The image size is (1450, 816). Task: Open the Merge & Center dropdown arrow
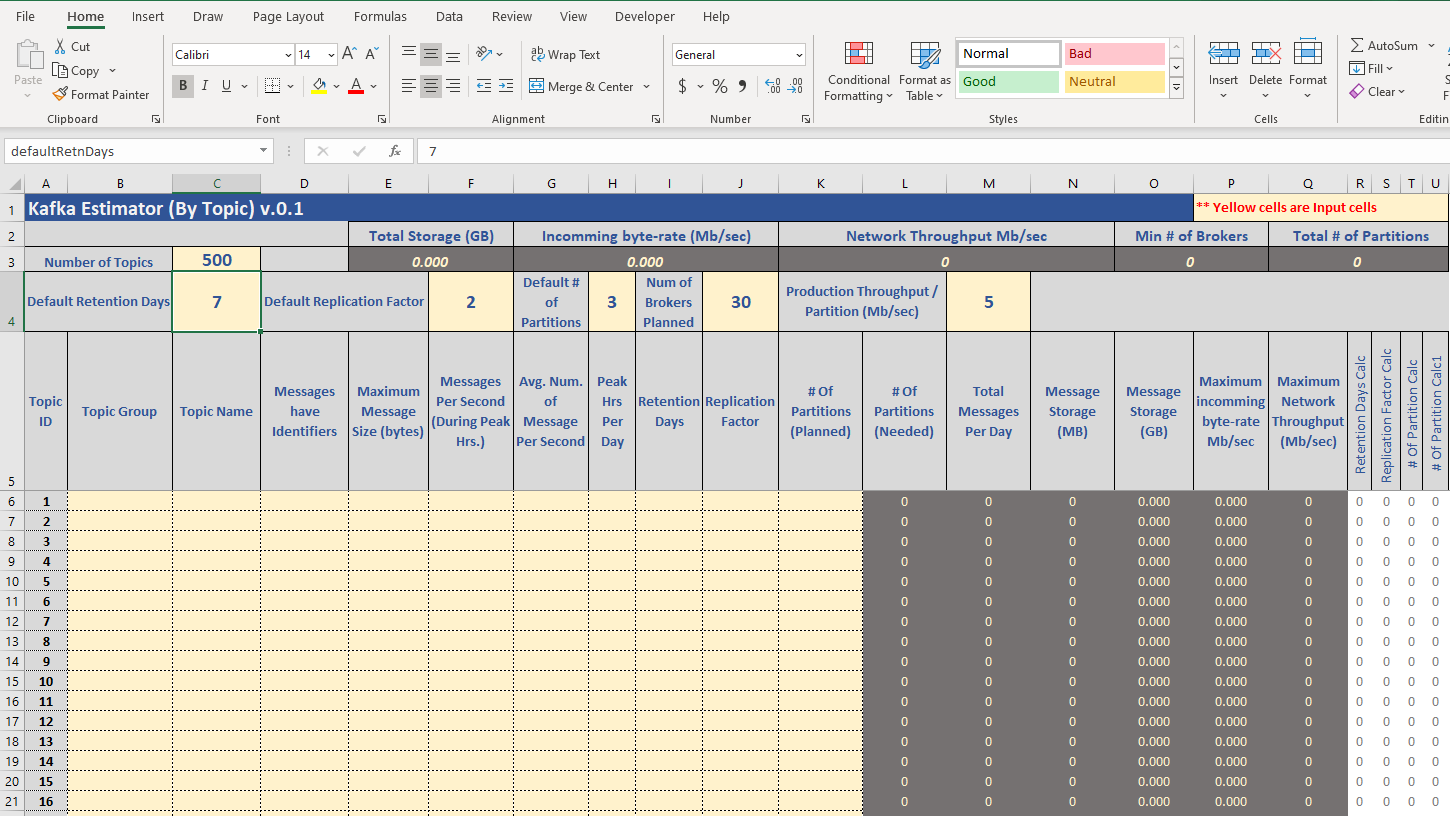pyautogui.click(x=647, y=87)
